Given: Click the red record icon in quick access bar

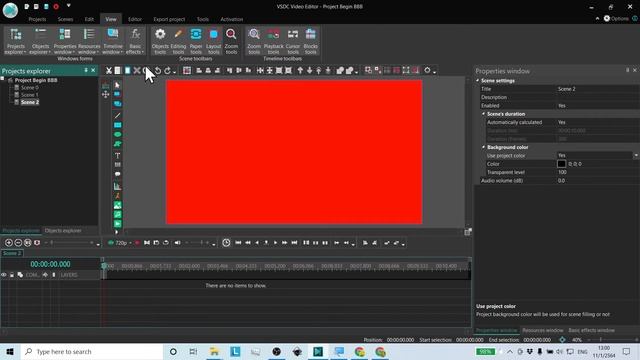Looking at the screenshot, I should [56, 7].
